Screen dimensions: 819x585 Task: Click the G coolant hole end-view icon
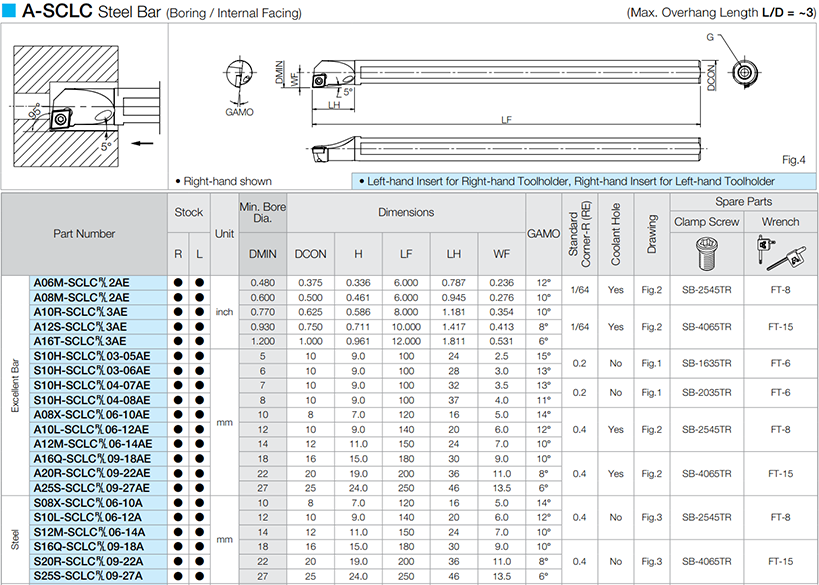(744, 72)
